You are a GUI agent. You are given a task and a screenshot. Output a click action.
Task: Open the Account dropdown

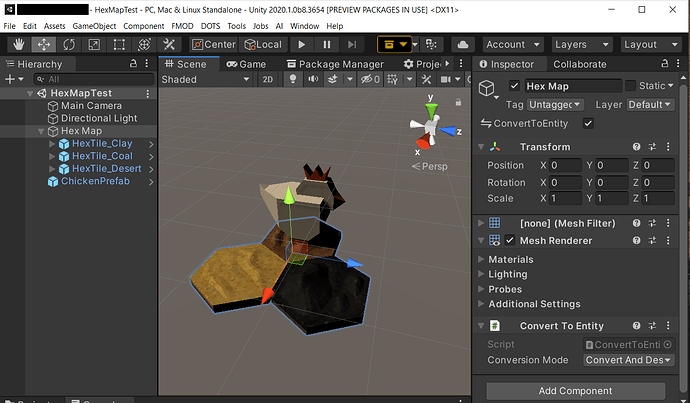513,44
